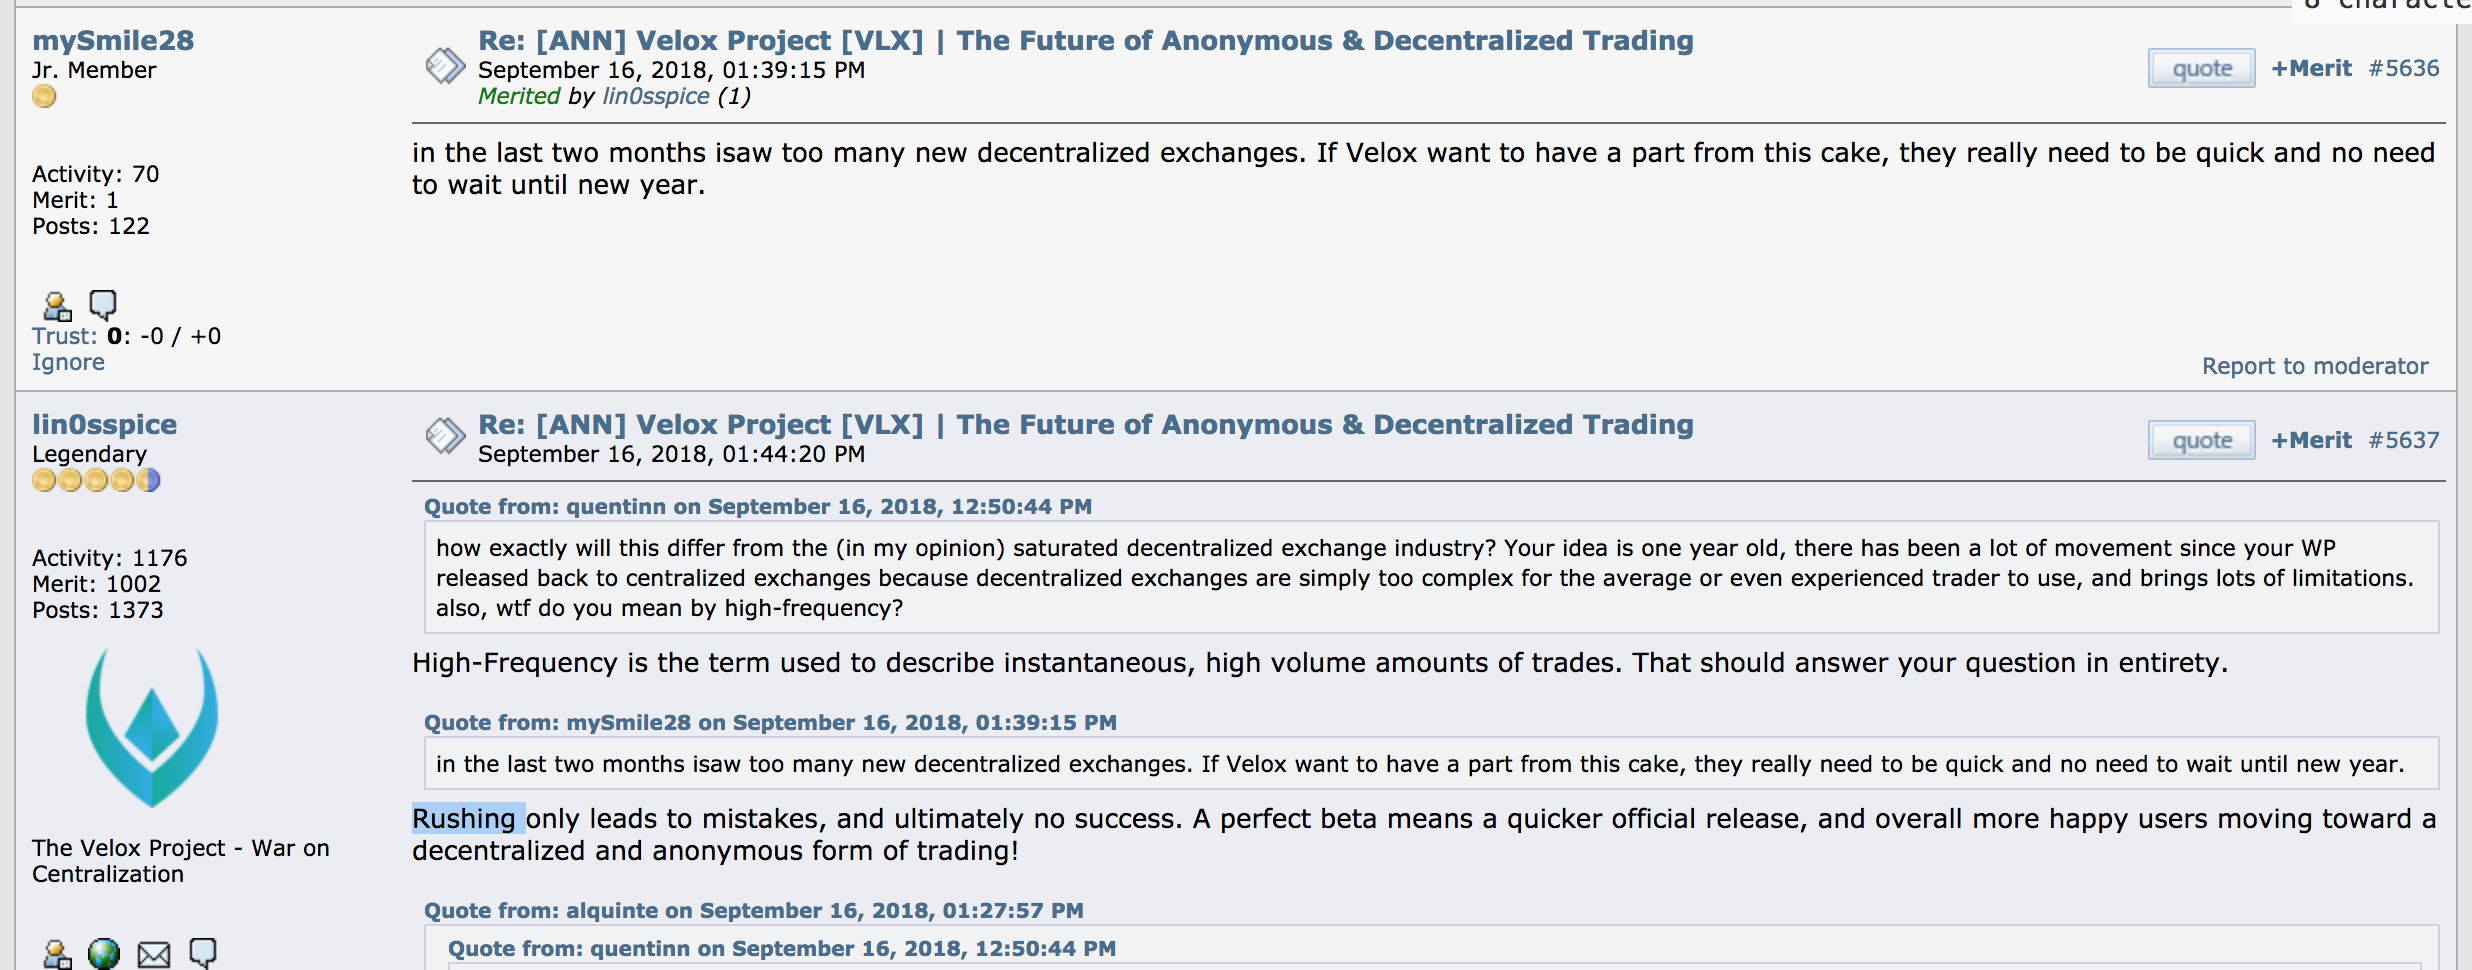Give +Merit to post #5636
This screenshot has width=2472, height=970.
click(2311, 68)
